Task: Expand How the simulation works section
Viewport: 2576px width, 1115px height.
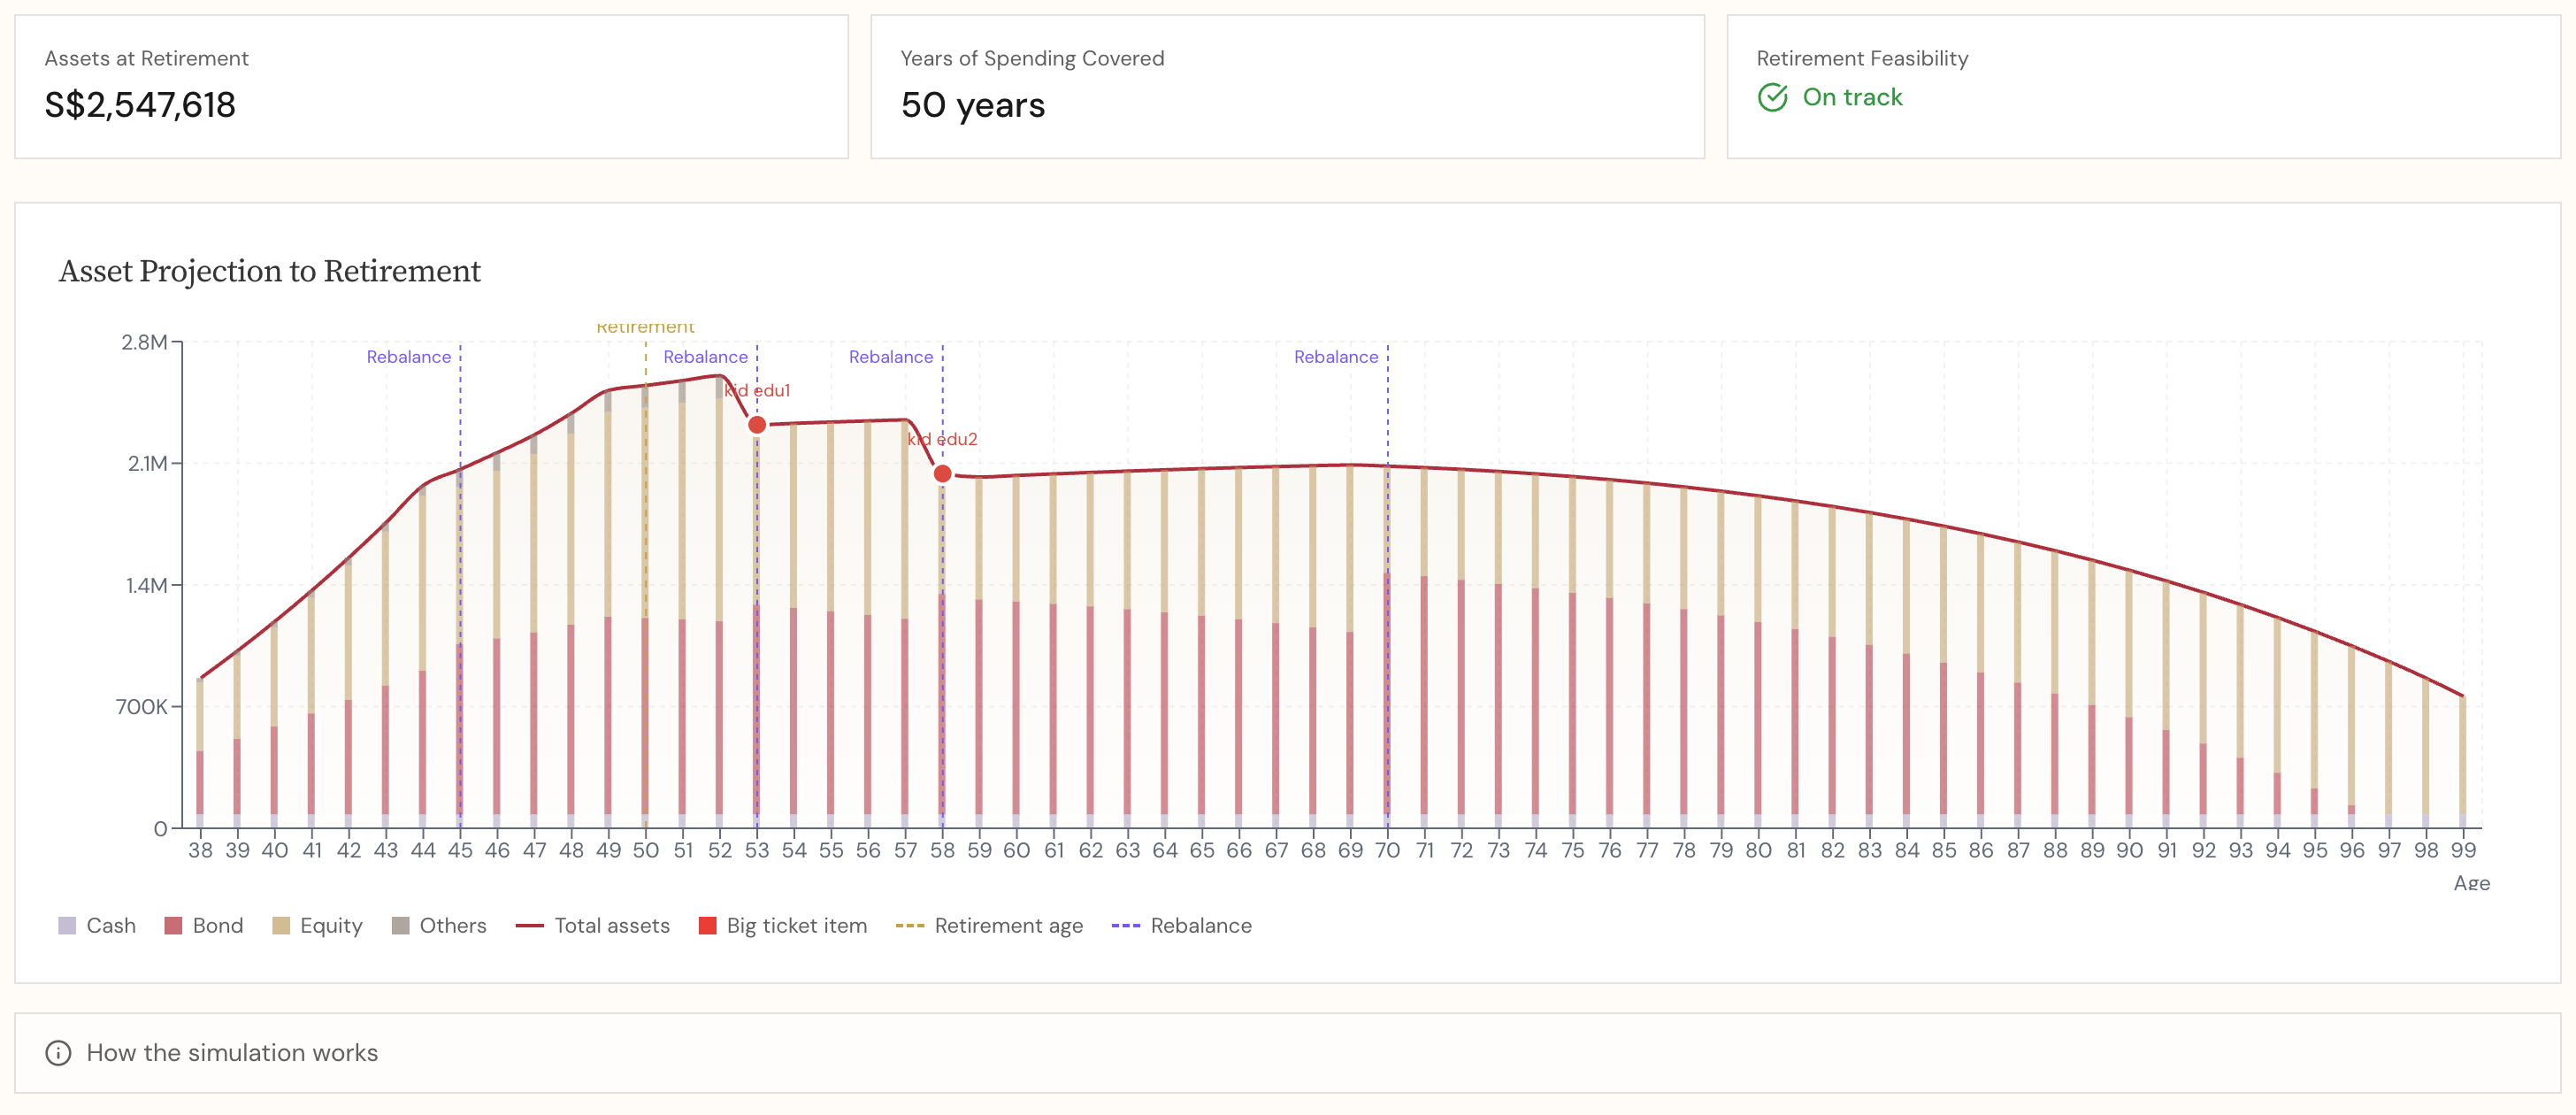Action: [x=232, y=1053]
